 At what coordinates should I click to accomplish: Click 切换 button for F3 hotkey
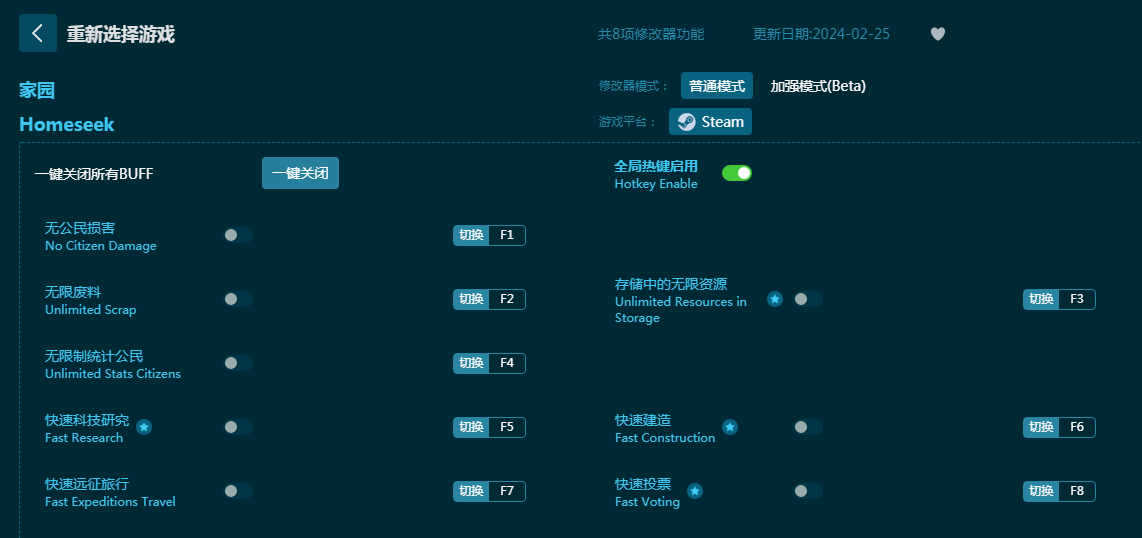tap(1041, 299)
